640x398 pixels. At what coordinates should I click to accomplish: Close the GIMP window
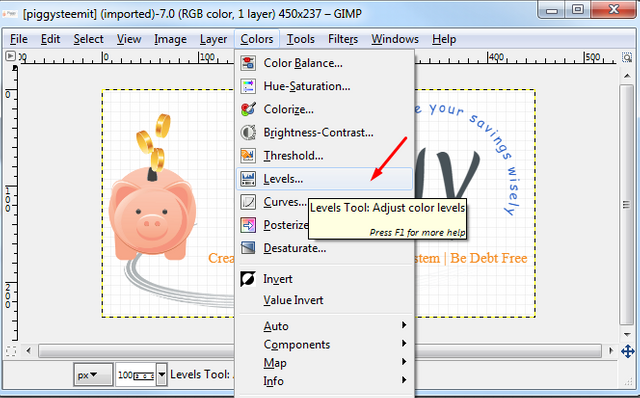pos(613,10)
